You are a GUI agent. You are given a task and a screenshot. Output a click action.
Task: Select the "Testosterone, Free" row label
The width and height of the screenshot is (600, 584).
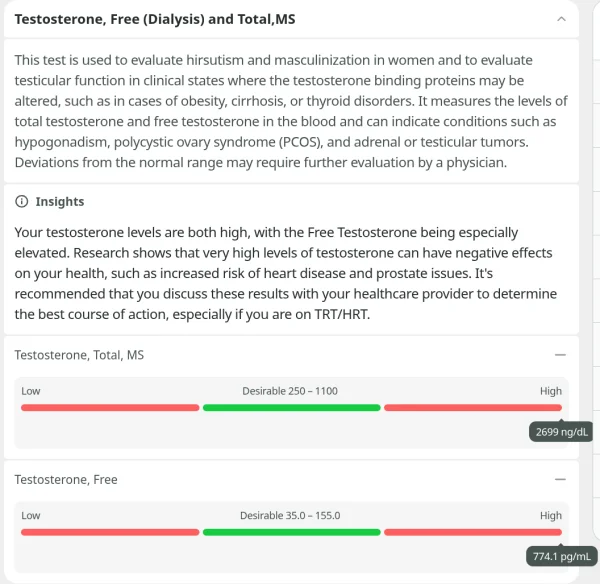click(x=66, y=480)
